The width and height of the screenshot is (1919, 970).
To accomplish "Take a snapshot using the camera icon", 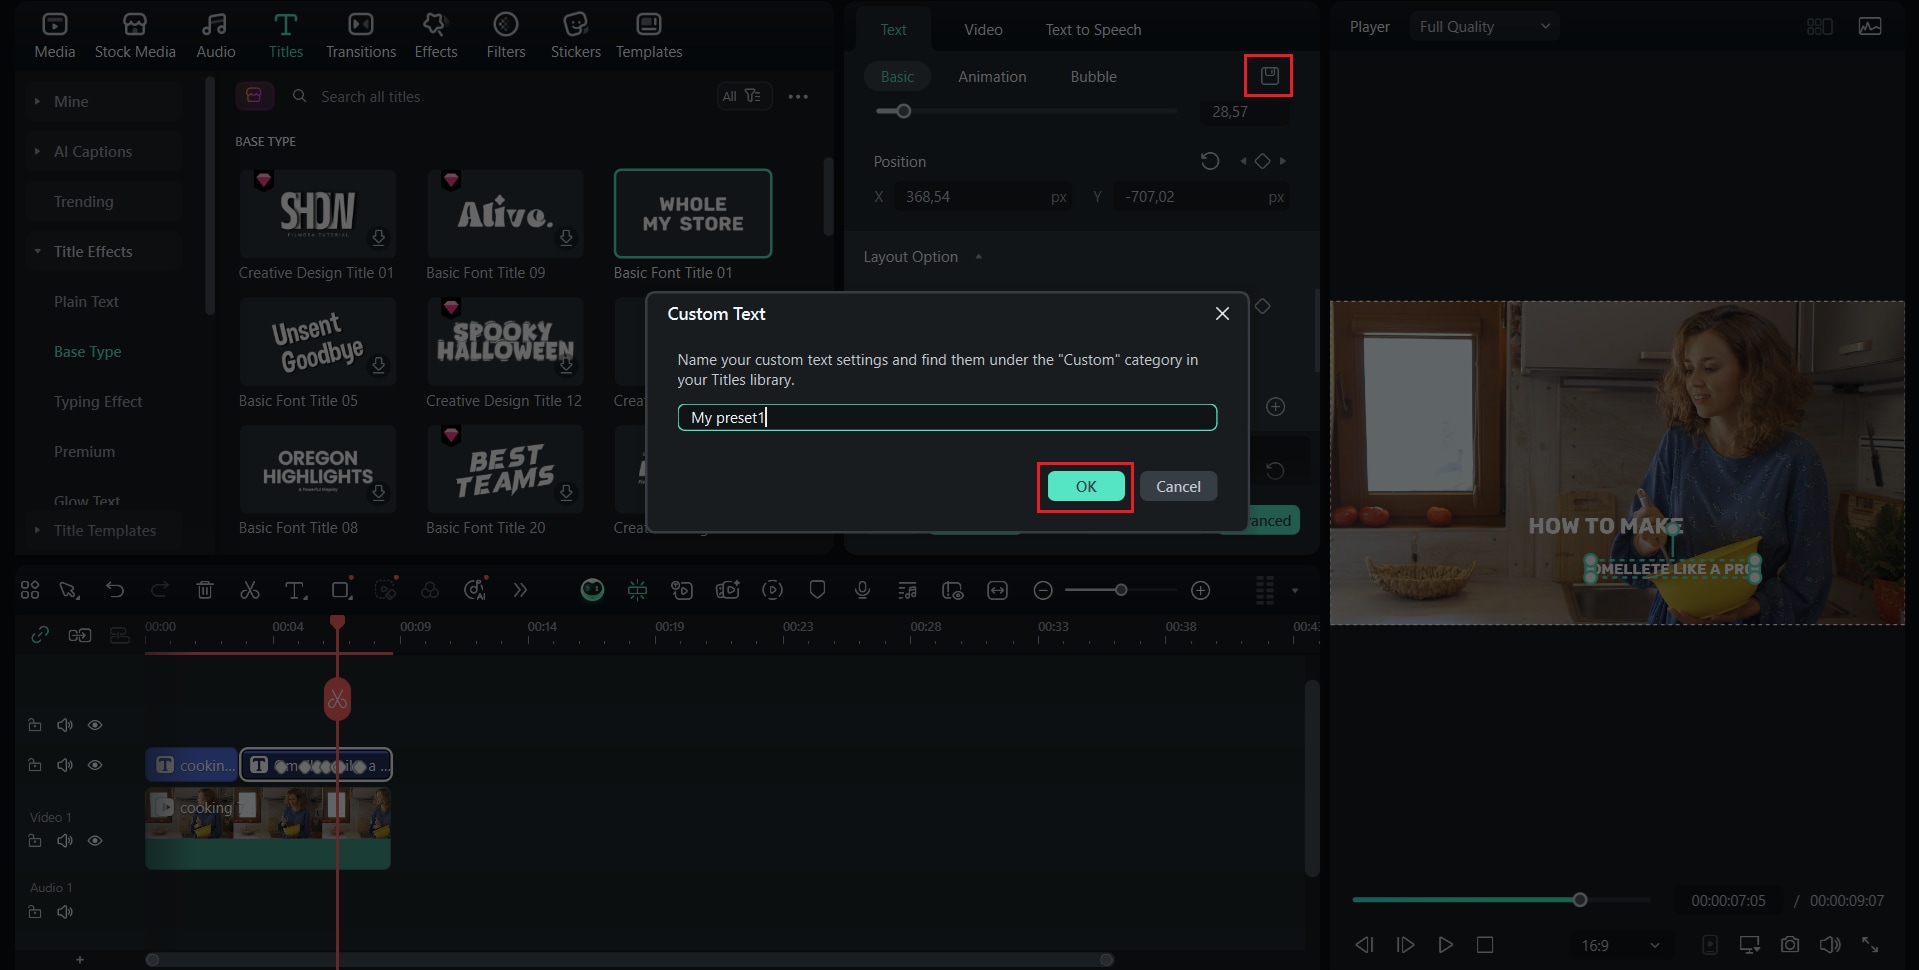I will pos(1789,943).
